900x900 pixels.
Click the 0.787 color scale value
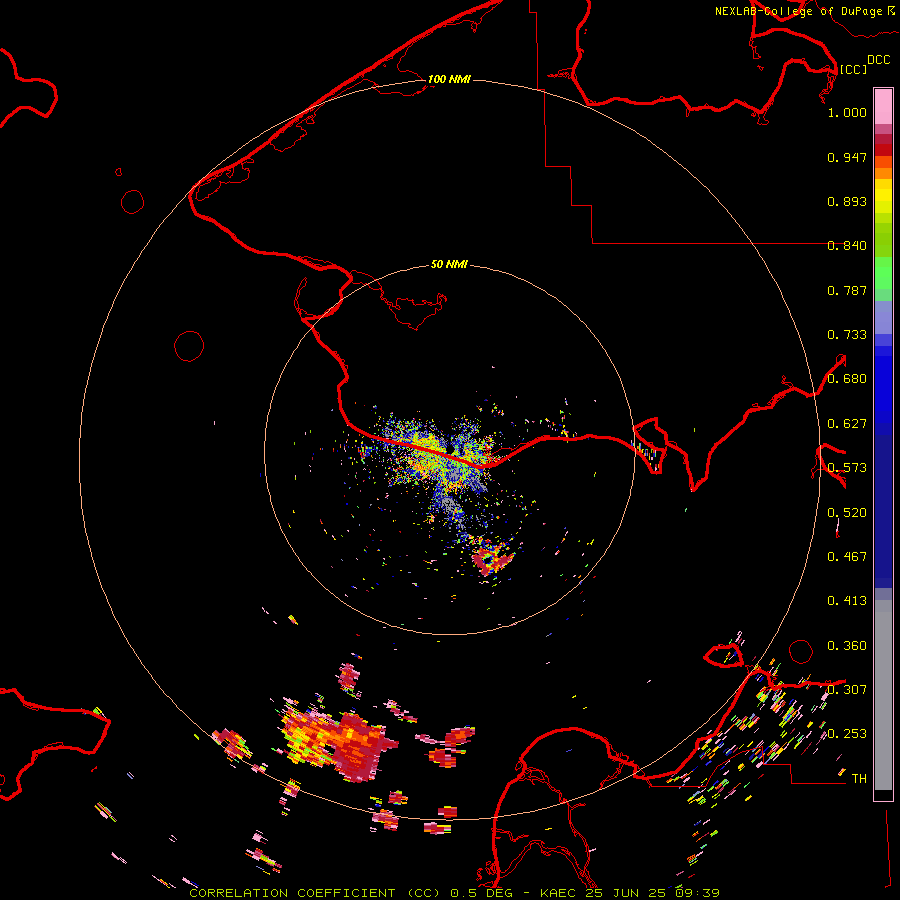click(847, 290)
